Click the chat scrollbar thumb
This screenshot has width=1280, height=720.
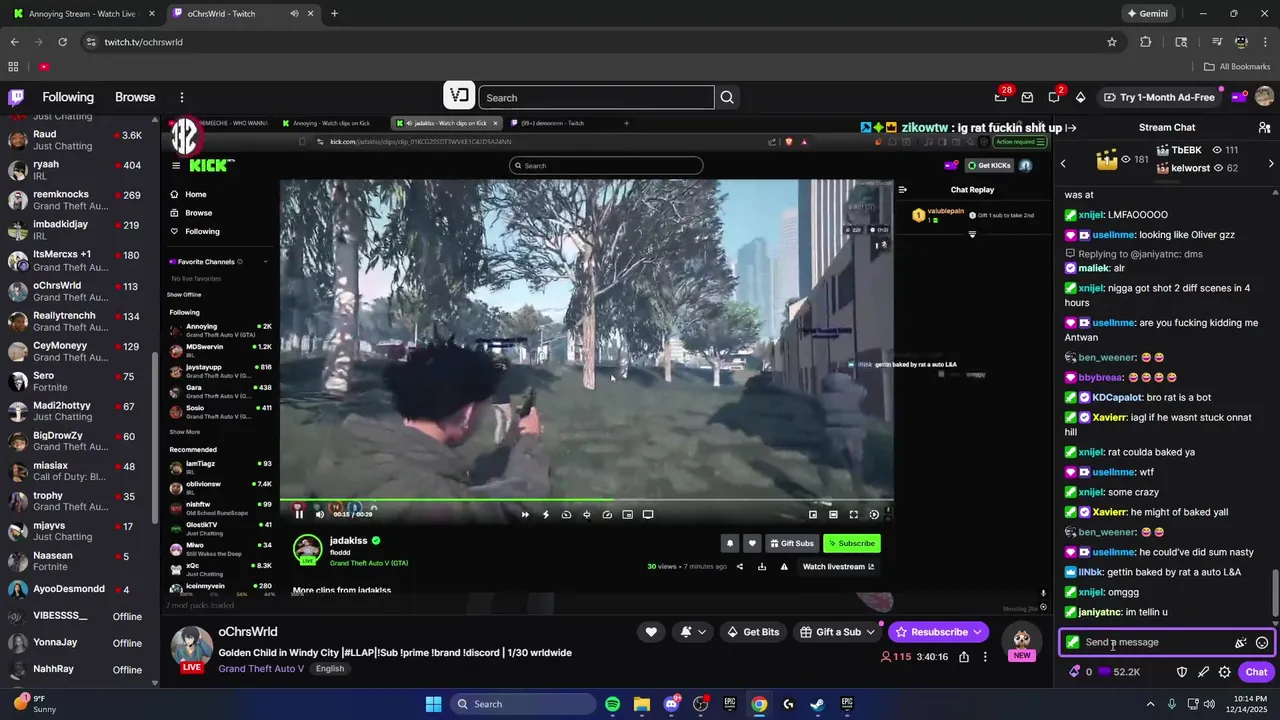tap(1274, 592)
